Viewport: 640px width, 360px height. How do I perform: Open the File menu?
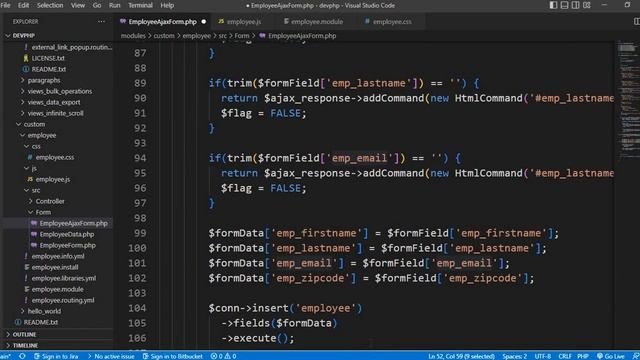(x=6, y=5)
